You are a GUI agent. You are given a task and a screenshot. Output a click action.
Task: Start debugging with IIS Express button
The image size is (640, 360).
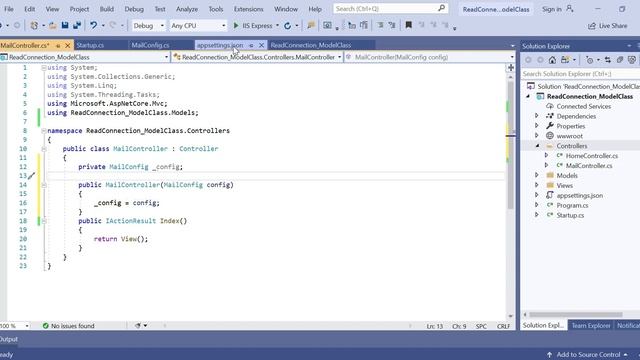(253, 26)
